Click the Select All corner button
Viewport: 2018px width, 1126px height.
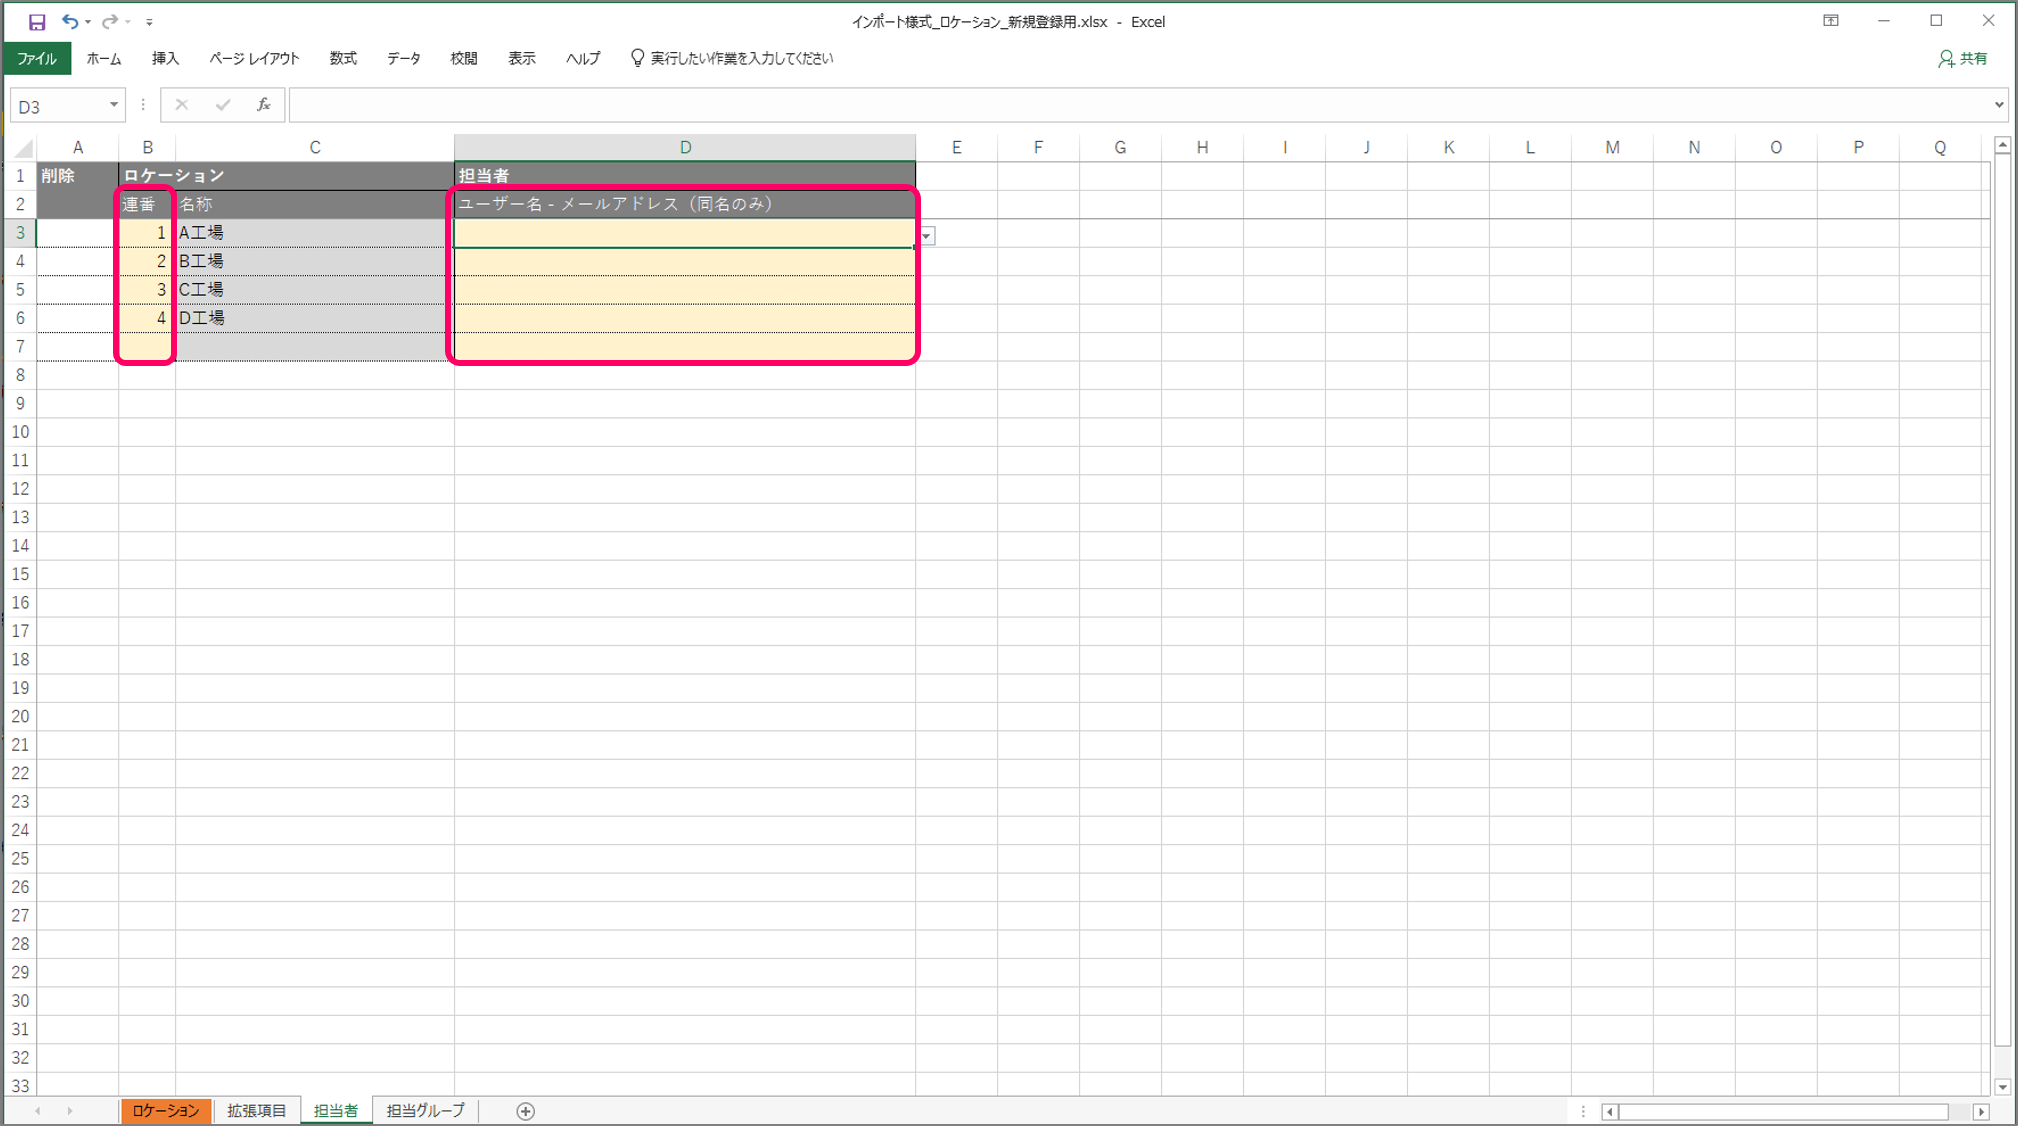click(x=22, y=148)
